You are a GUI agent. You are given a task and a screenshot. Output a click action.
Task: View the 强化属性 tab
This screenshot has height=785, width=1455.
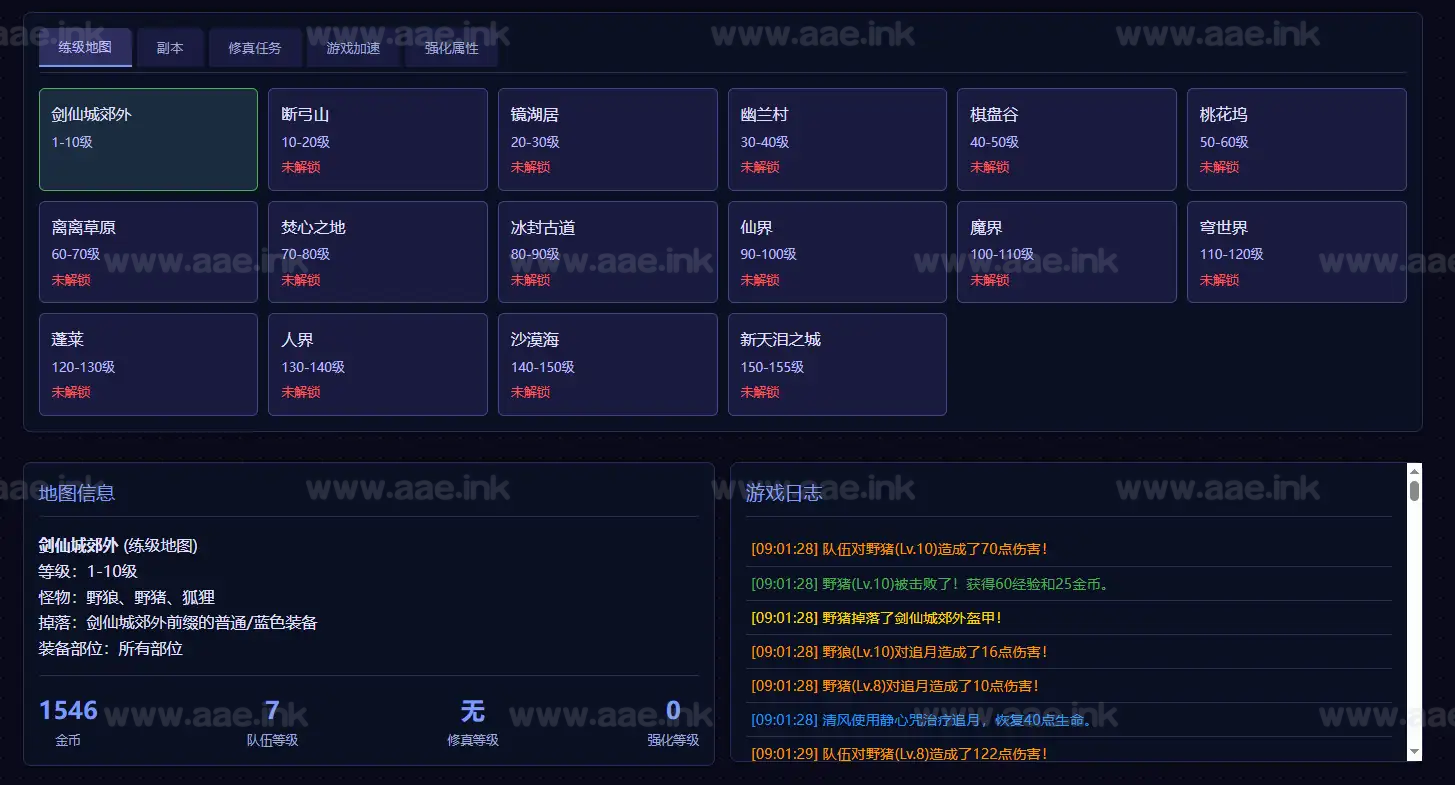pyautogui.click(x=451, y=47)
